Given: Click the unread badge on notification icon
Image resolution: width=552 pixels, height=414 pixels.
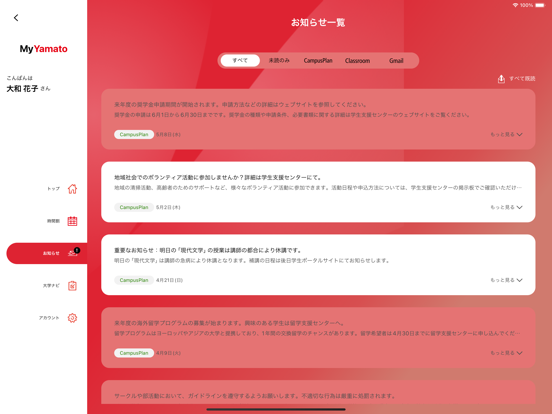Looking at the screenshot, I should coord(77,250).
